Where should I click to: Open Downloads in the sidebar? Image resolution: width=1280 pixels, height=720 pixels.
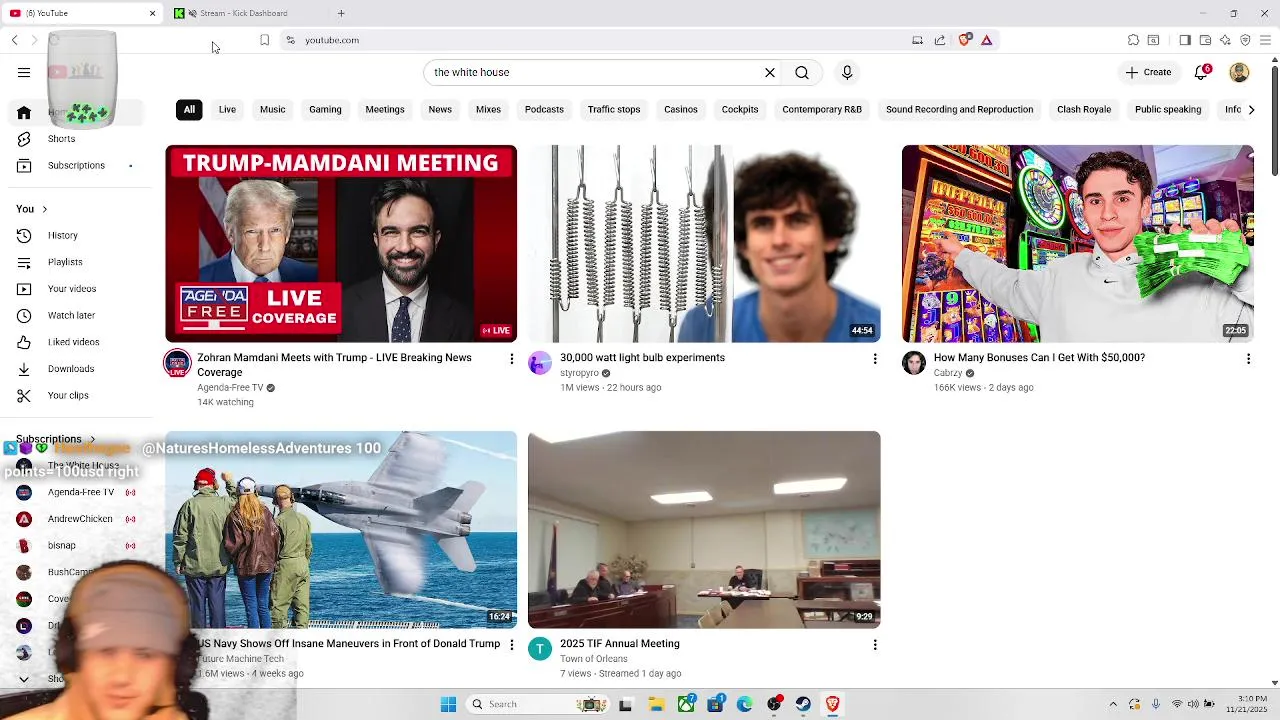click(x=71, y=369)
